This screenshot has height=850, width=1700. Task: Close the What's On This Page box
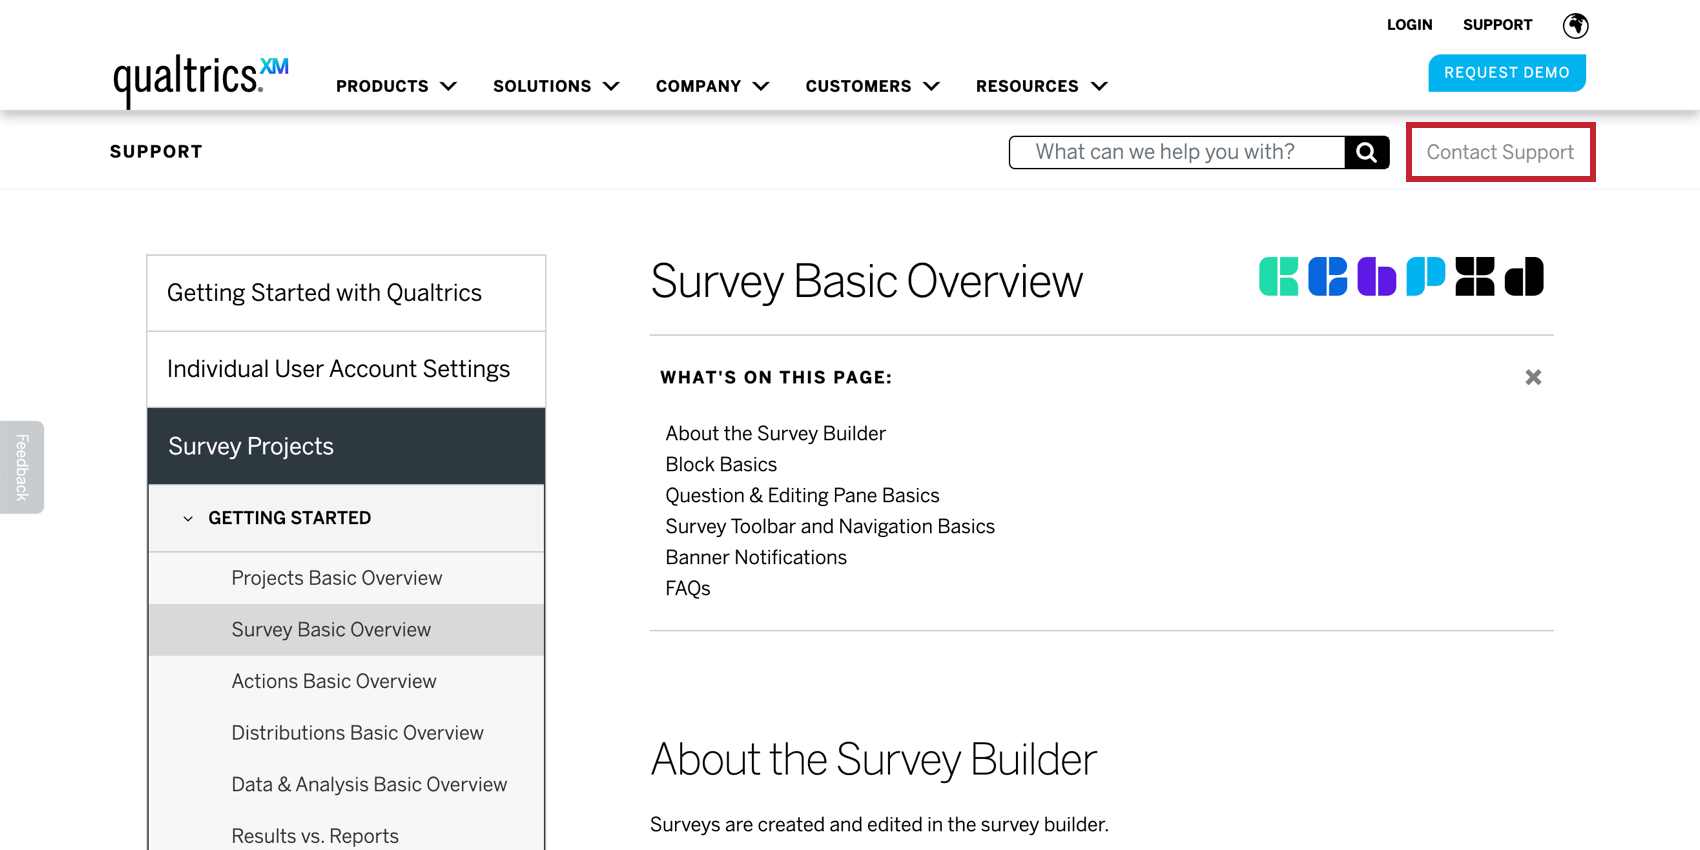1533,377
